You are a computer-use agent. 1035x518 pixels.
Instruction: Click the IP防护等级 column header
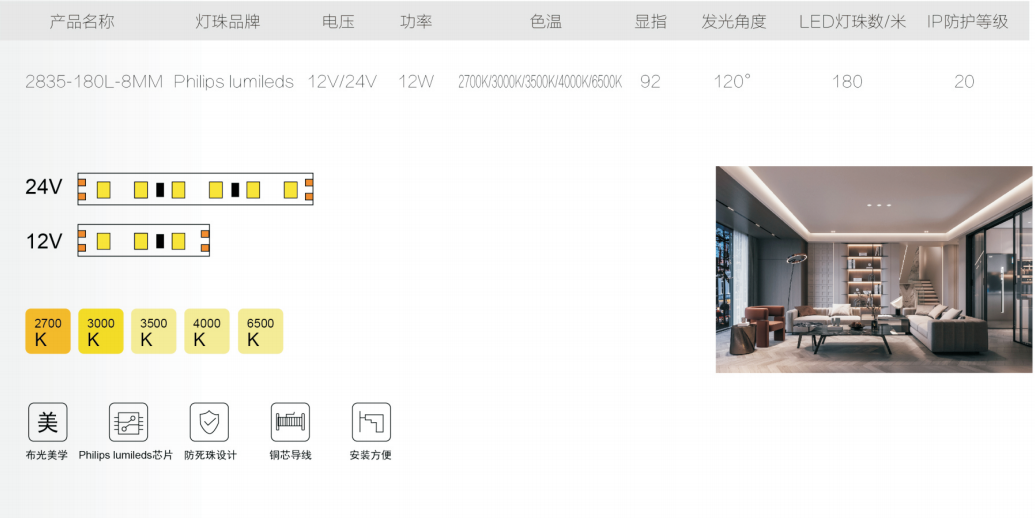[x=967, y=22]
